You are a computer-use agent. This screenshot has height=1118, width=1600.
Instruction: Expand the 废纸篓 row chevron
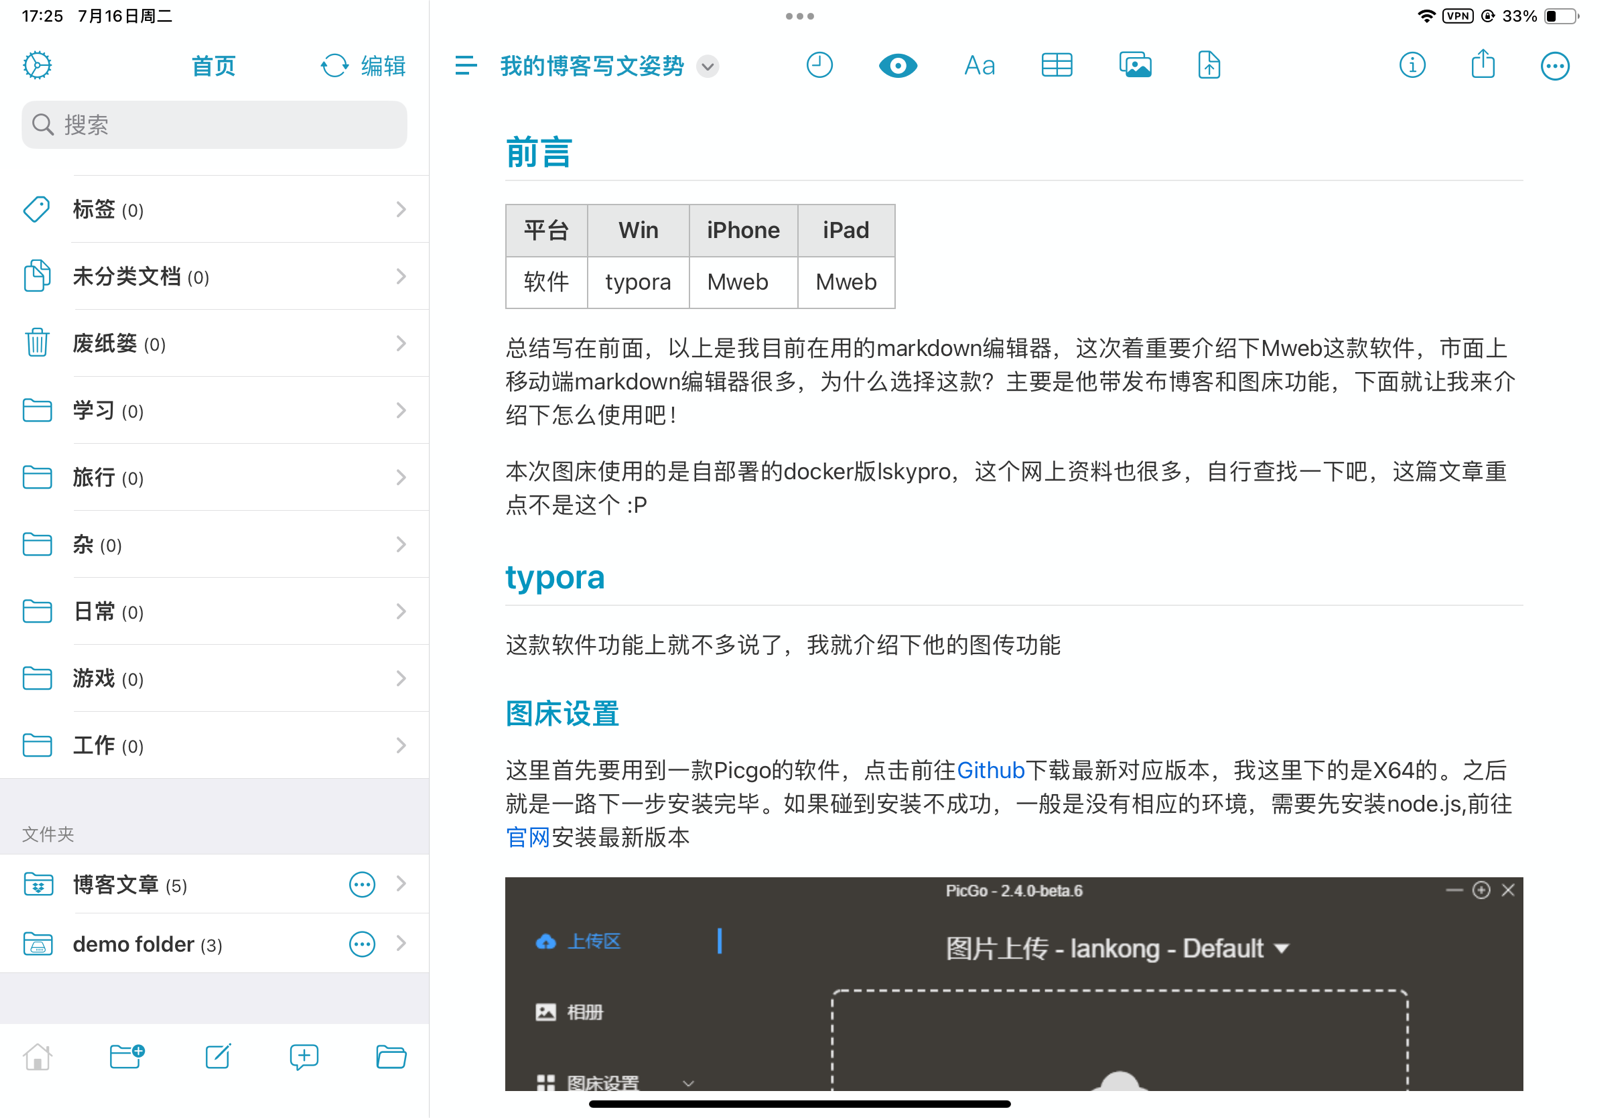(401, 343)
